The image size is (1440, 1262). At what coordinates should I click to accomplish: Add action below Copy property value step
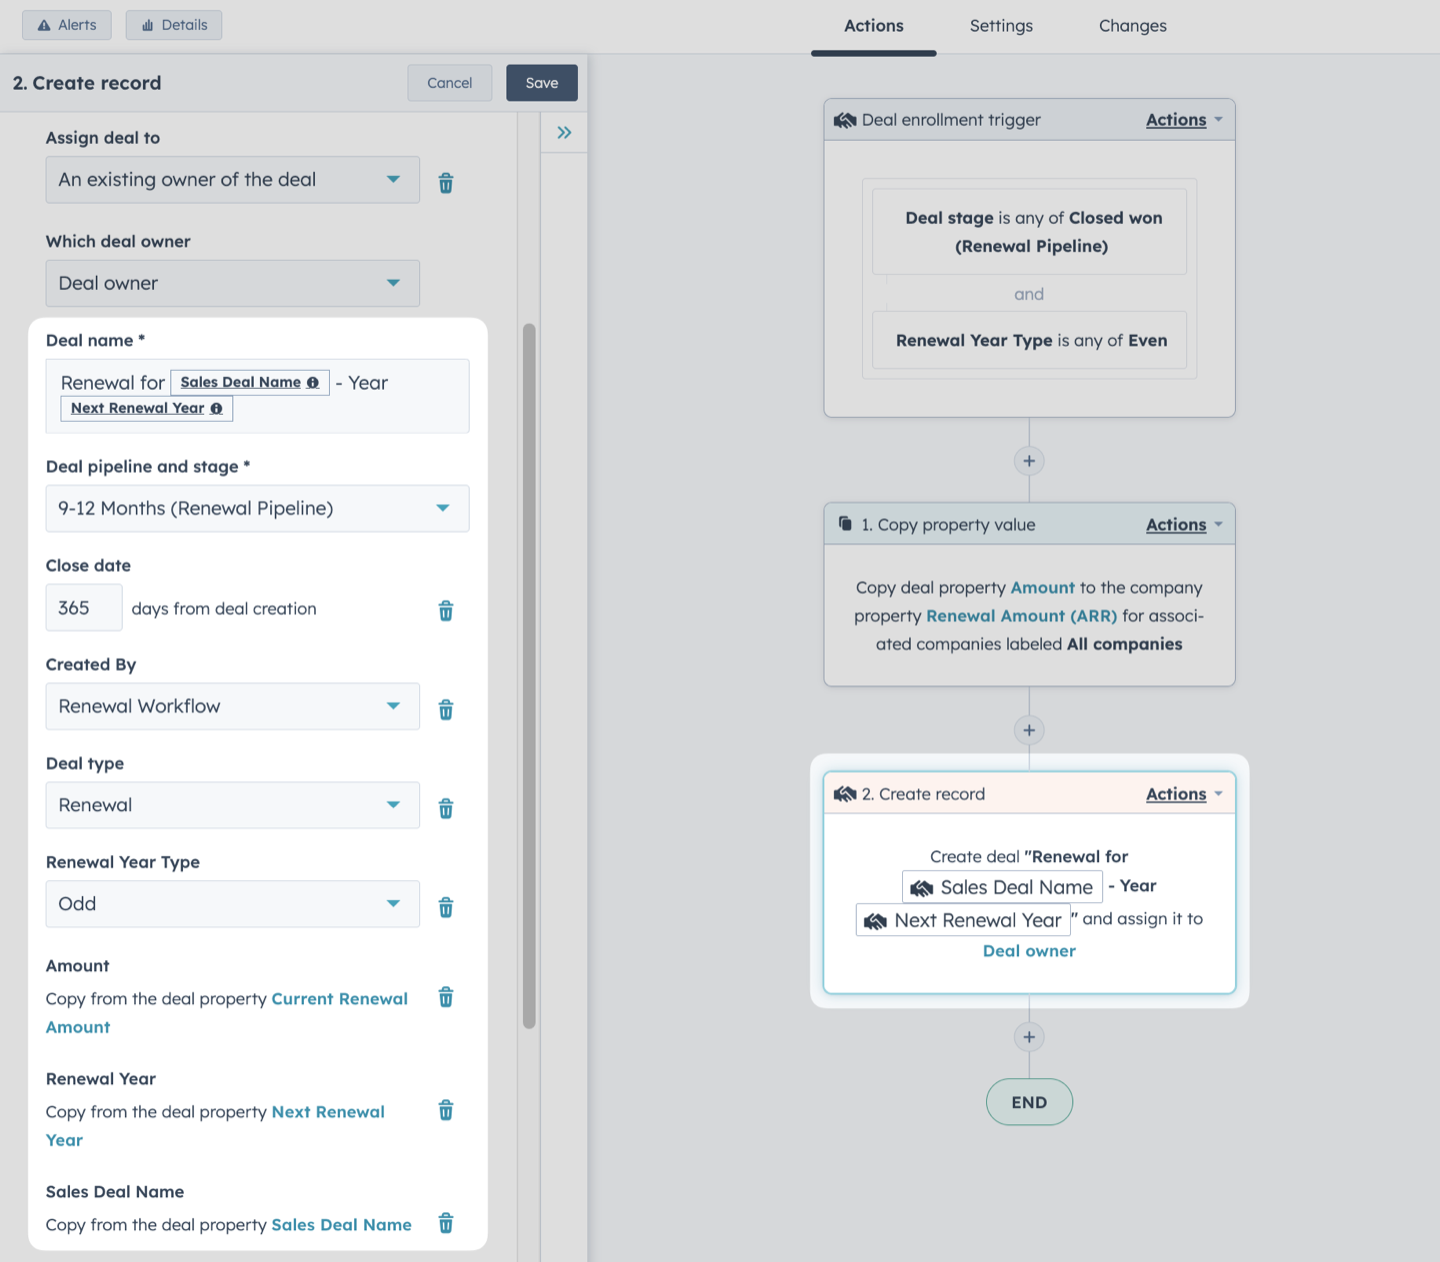tap(1029, 730)
